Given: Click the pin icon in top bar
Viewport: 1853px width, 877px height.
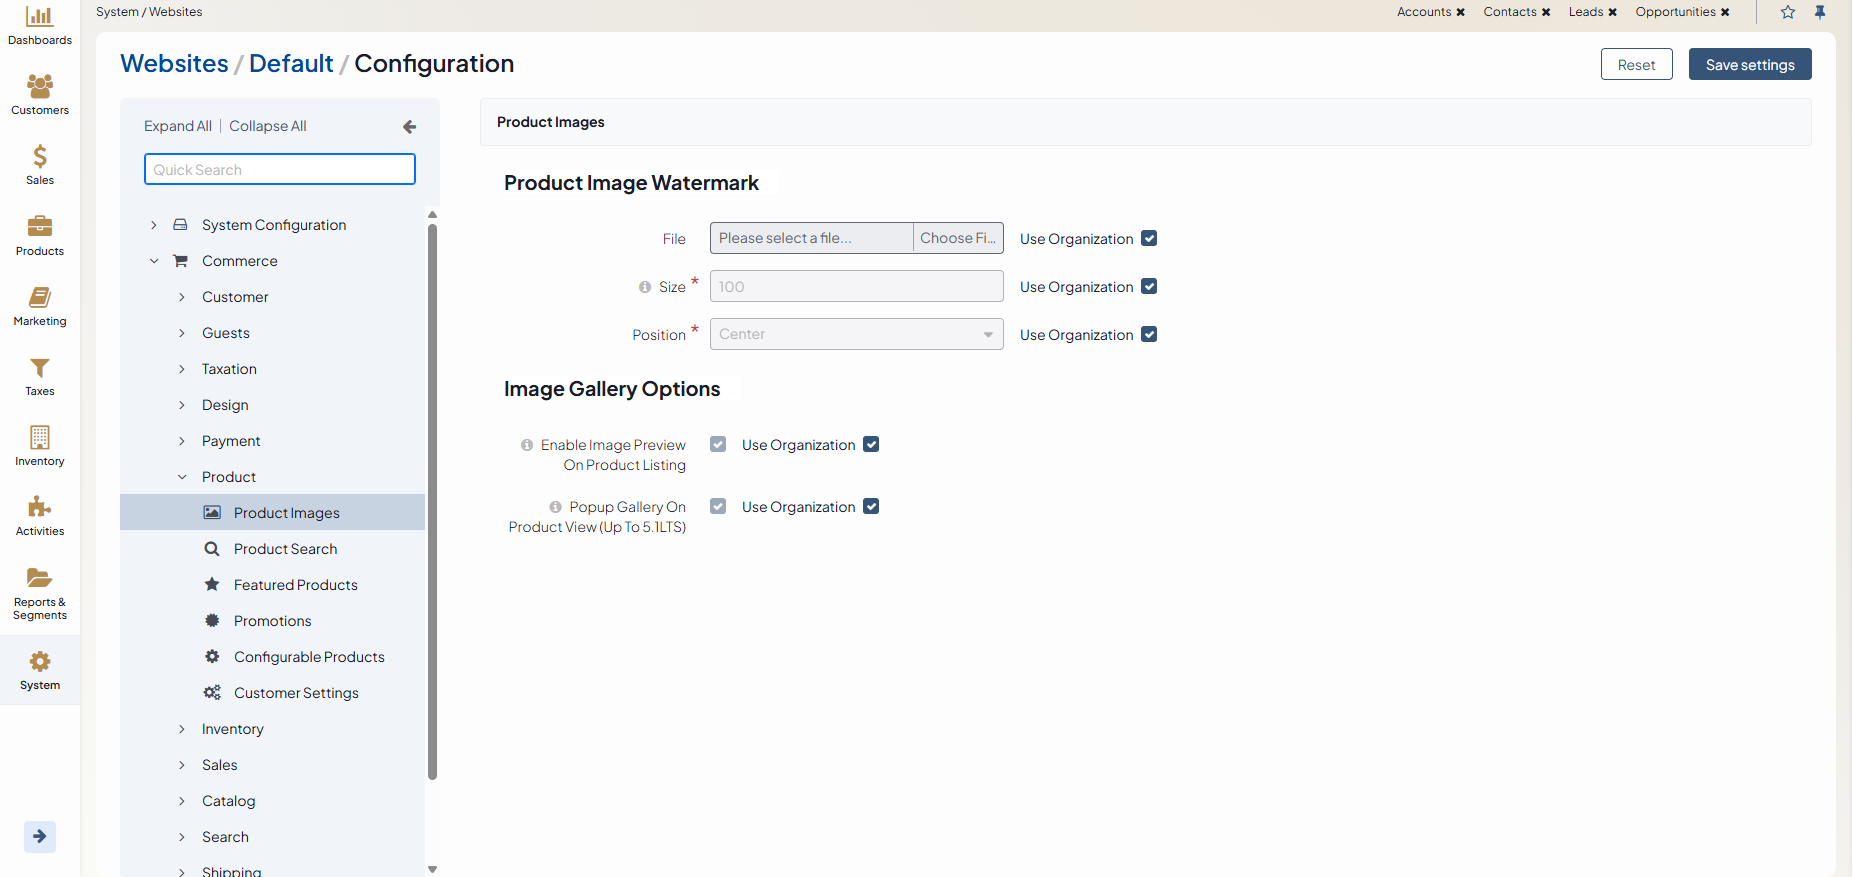Looking at the screenshot, I should (1820, 12).
